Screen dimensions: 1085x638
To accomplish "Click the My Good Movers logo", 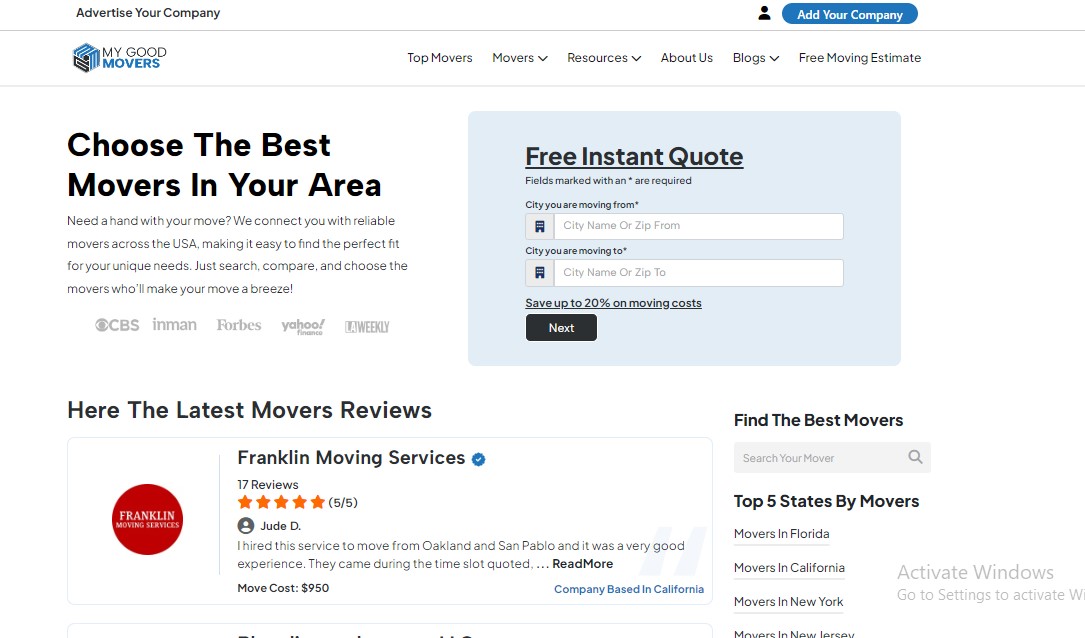I will coord(120,58).
